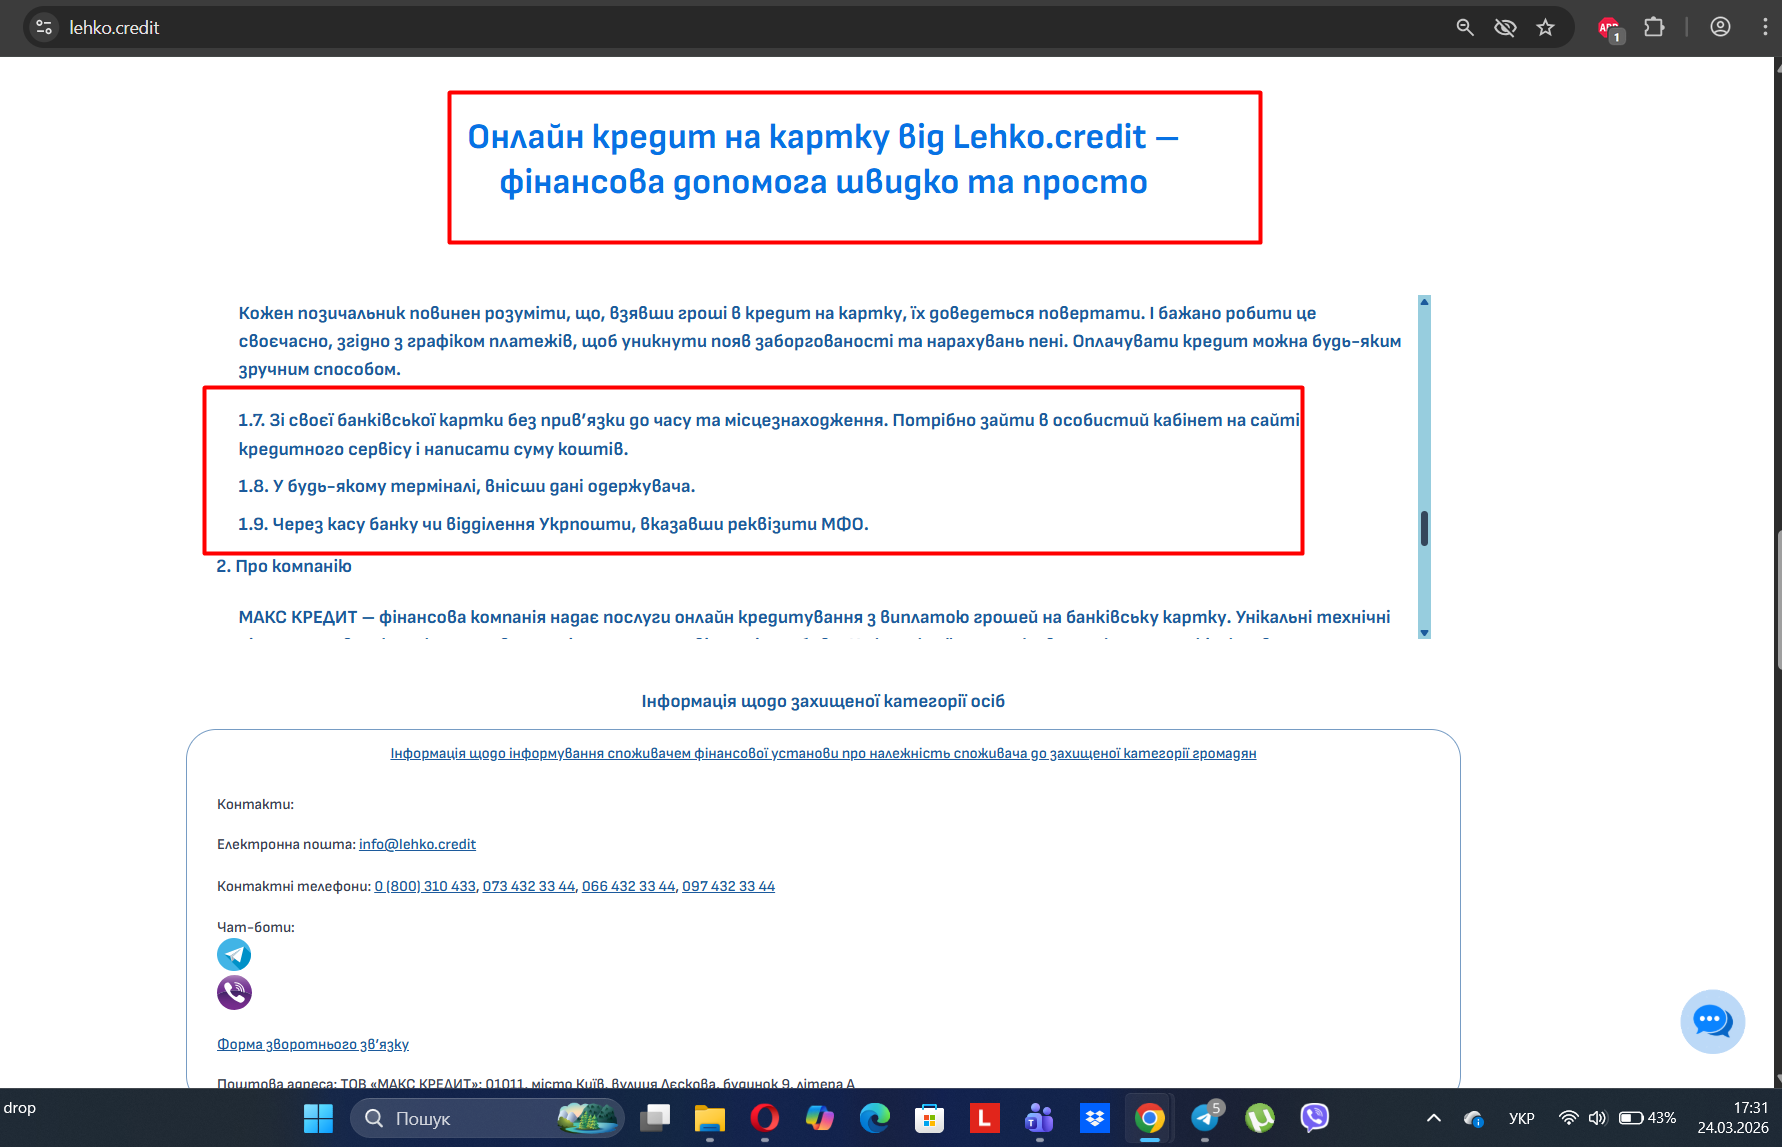Switch the УКР keyboard language indicator
The width and height of the screenshot is (1782, 1147).
click(x=1522, y=1118)
